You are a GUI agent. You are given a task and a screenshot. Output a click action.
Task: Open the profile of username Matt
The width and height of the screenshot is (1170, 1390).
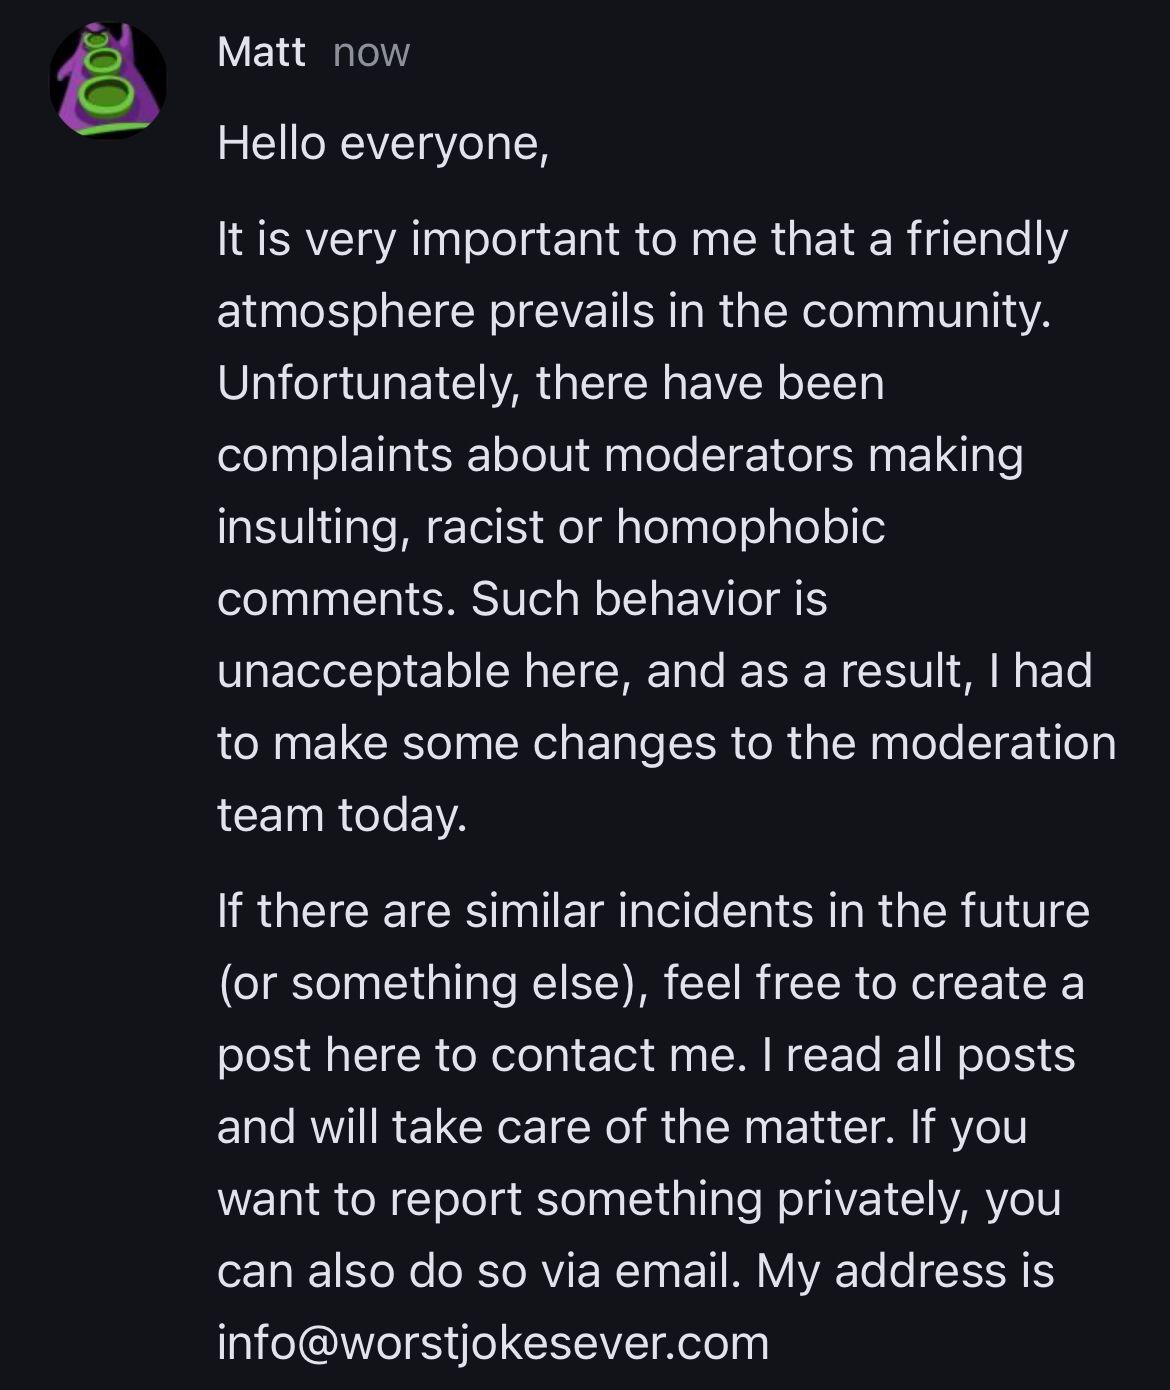point(260,52)
